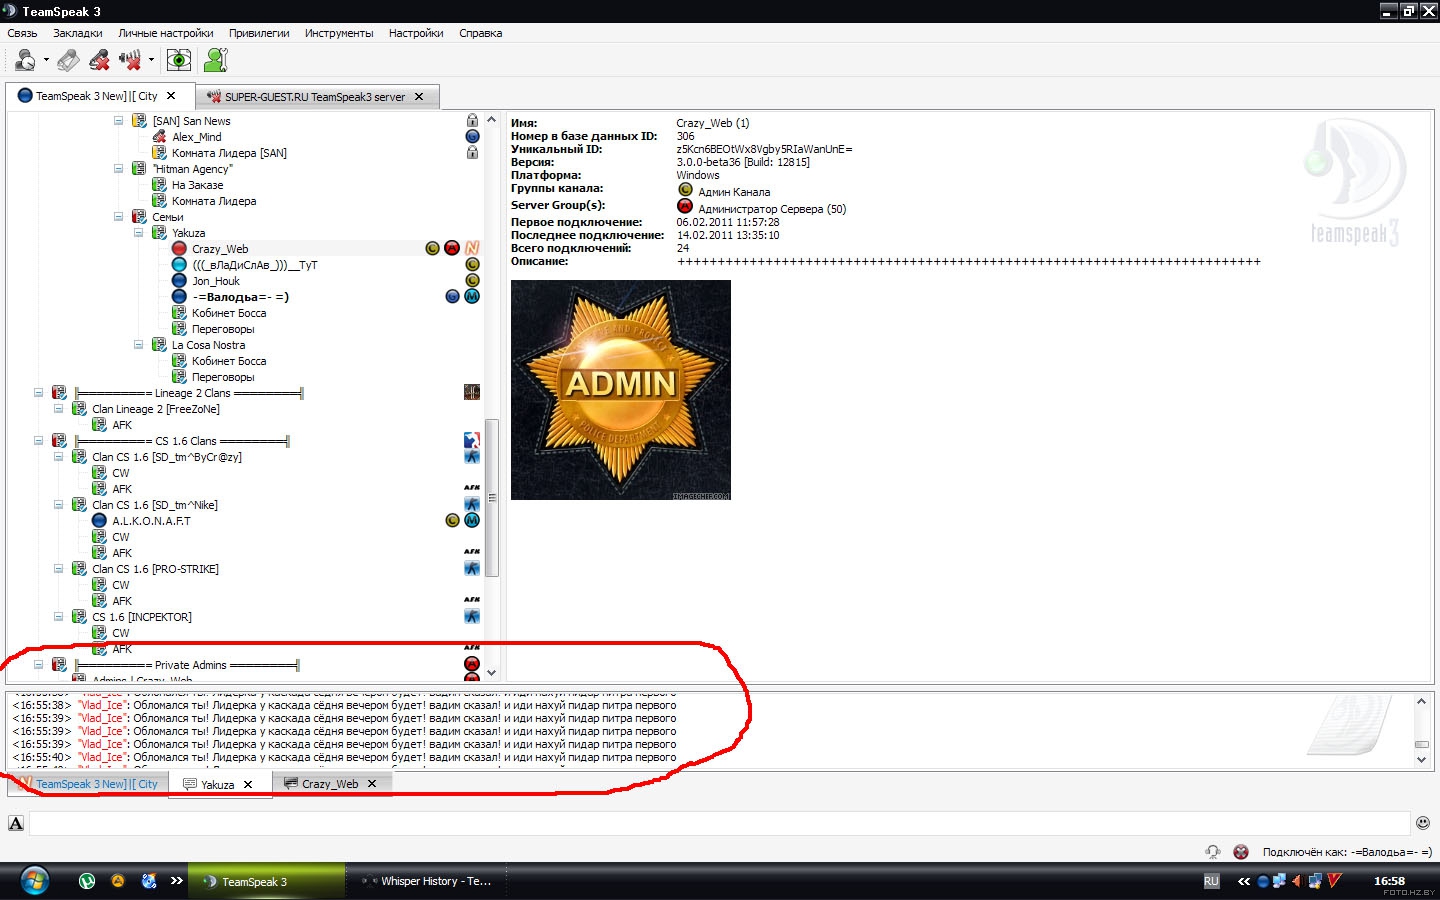Click orange N badge next to Crazy_Web
Screen dimensions: 1440x900
pyautogui.click(x=472, y=248)
